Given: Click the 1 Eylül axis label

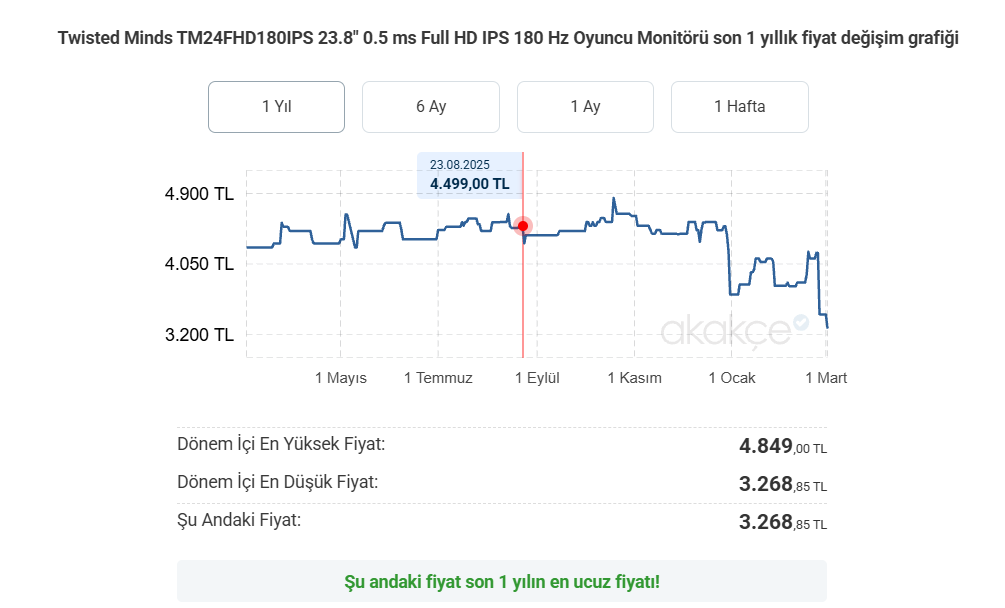Looking at the screenshot, I should point(537,378).
